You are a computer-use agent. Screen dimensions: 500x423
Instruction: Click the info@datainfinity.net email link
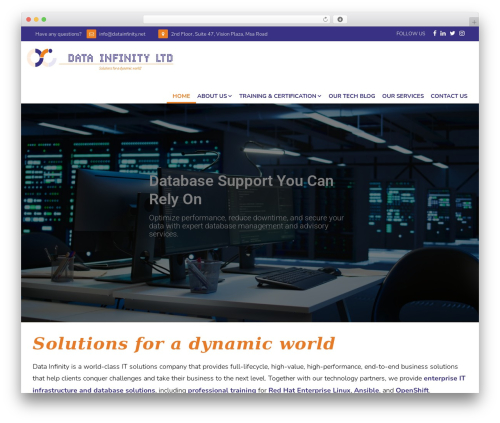point(122,34)
